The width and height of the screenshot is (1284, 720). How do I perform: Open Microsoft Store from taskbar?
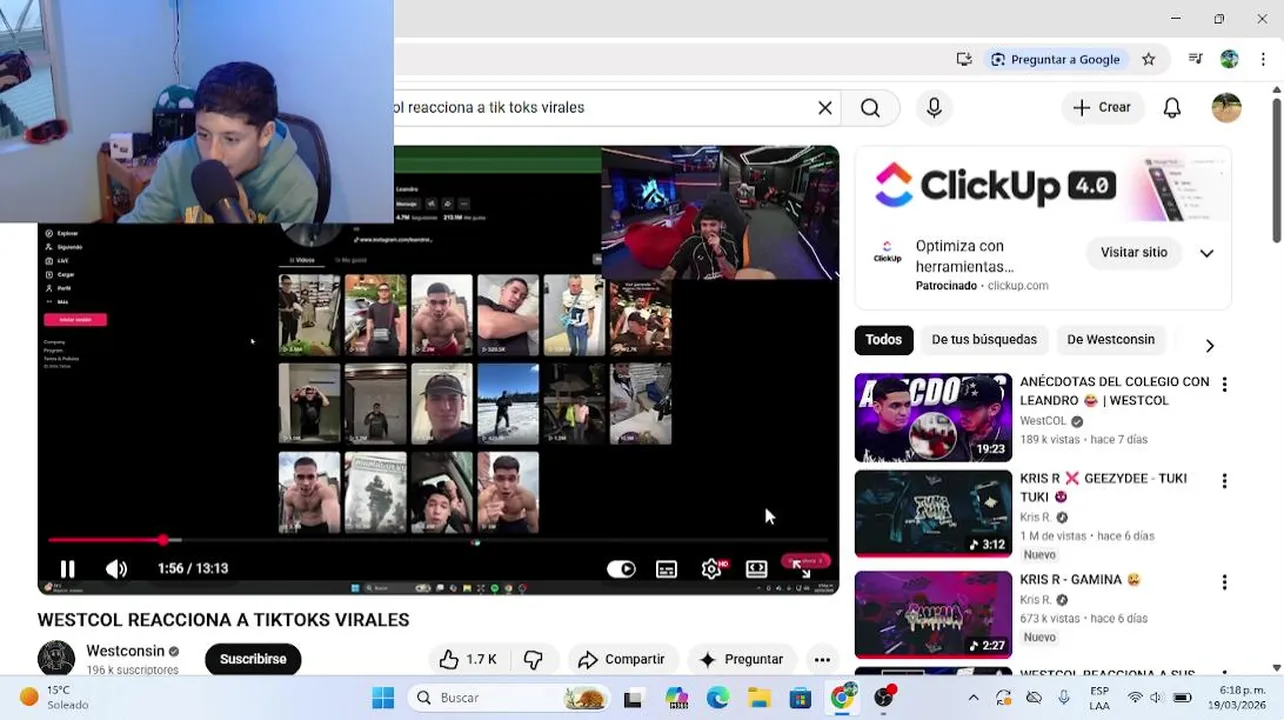pyautogui.click(x=800, y=698)
